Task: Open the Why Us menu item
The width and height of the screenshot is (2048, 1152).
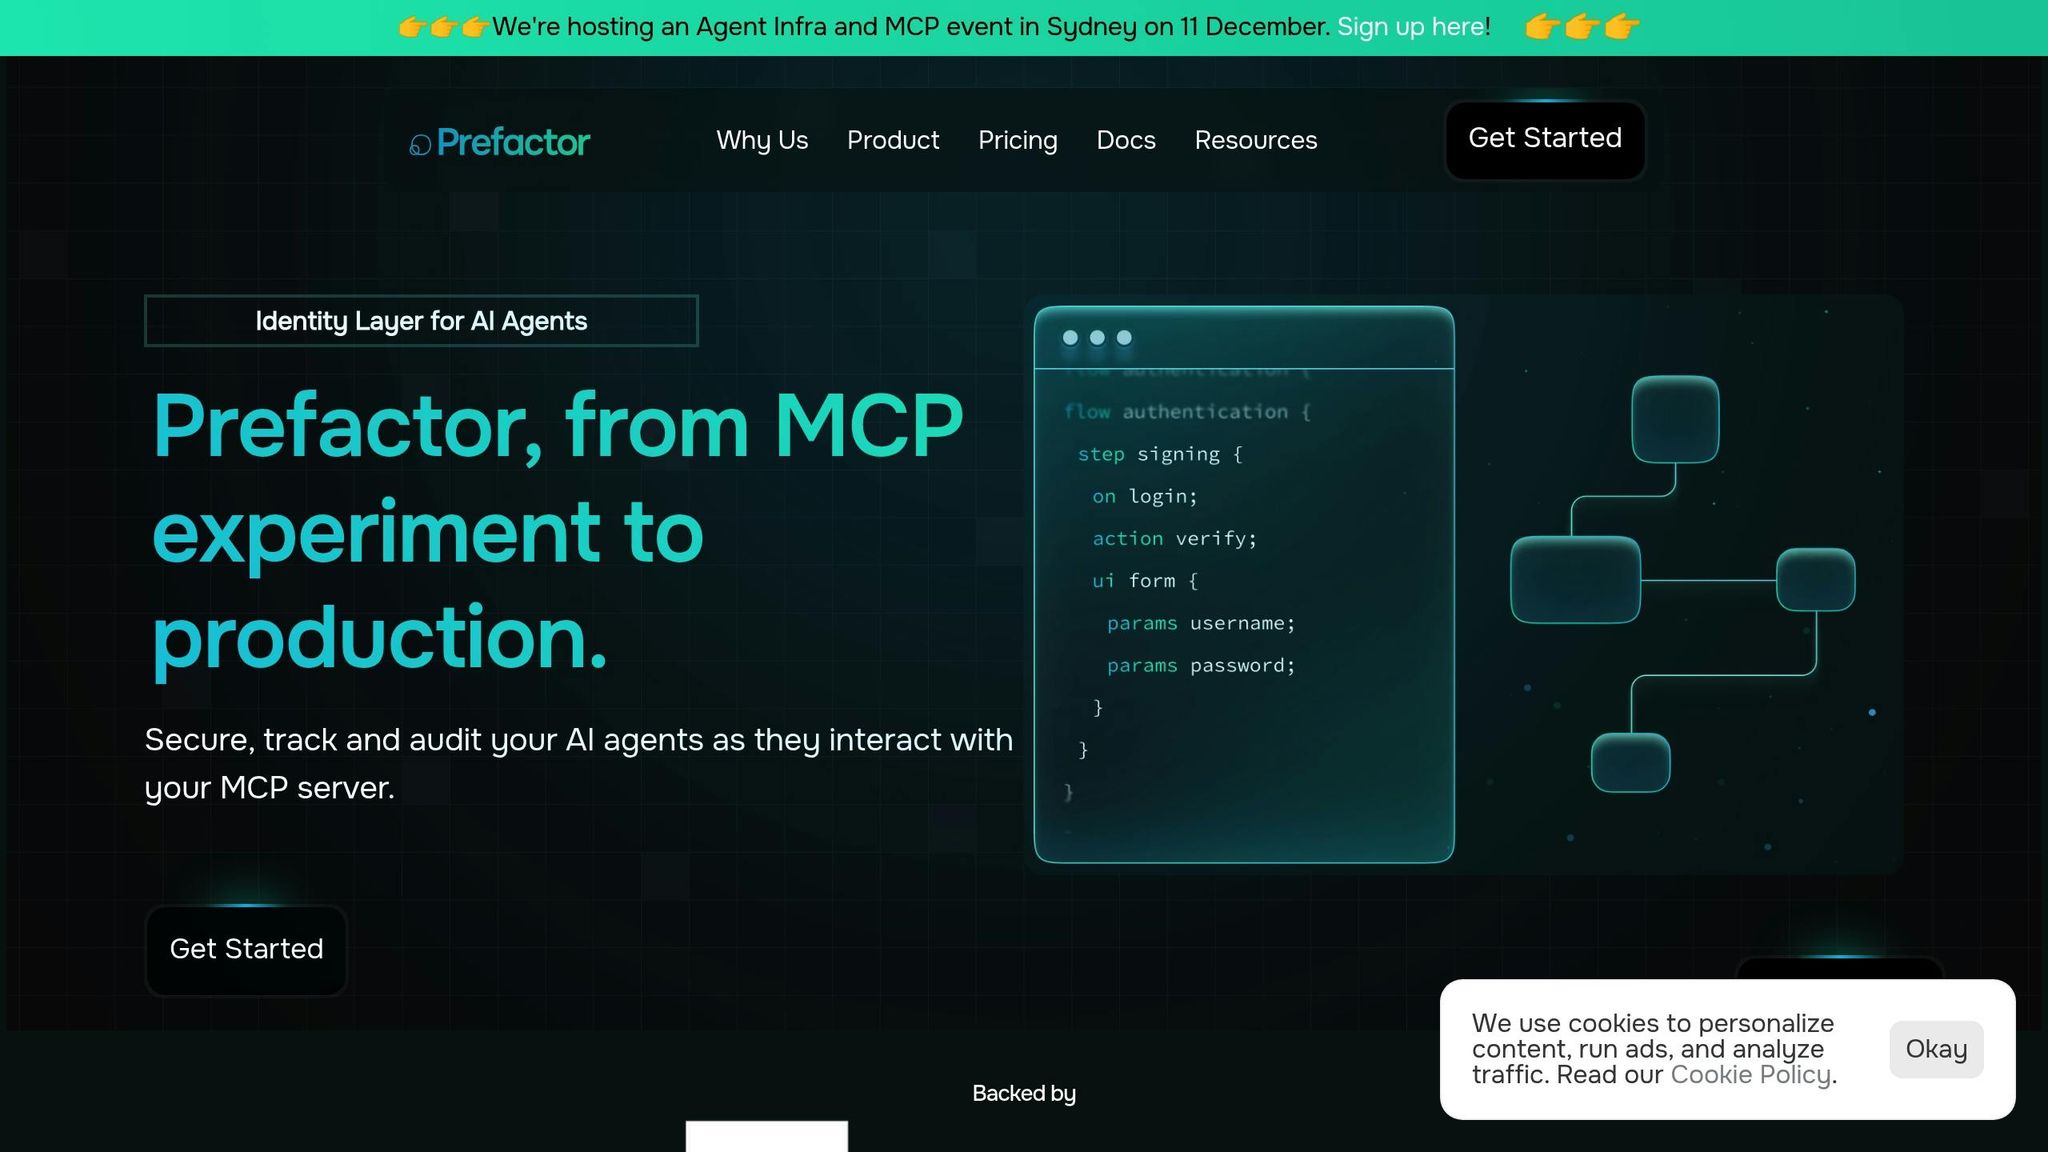Action: (x=762, y=140)
